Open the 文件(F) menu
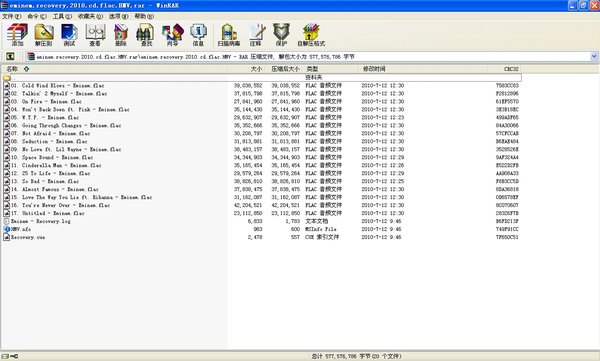The image size is (600, 361). [x=12, y=16]
